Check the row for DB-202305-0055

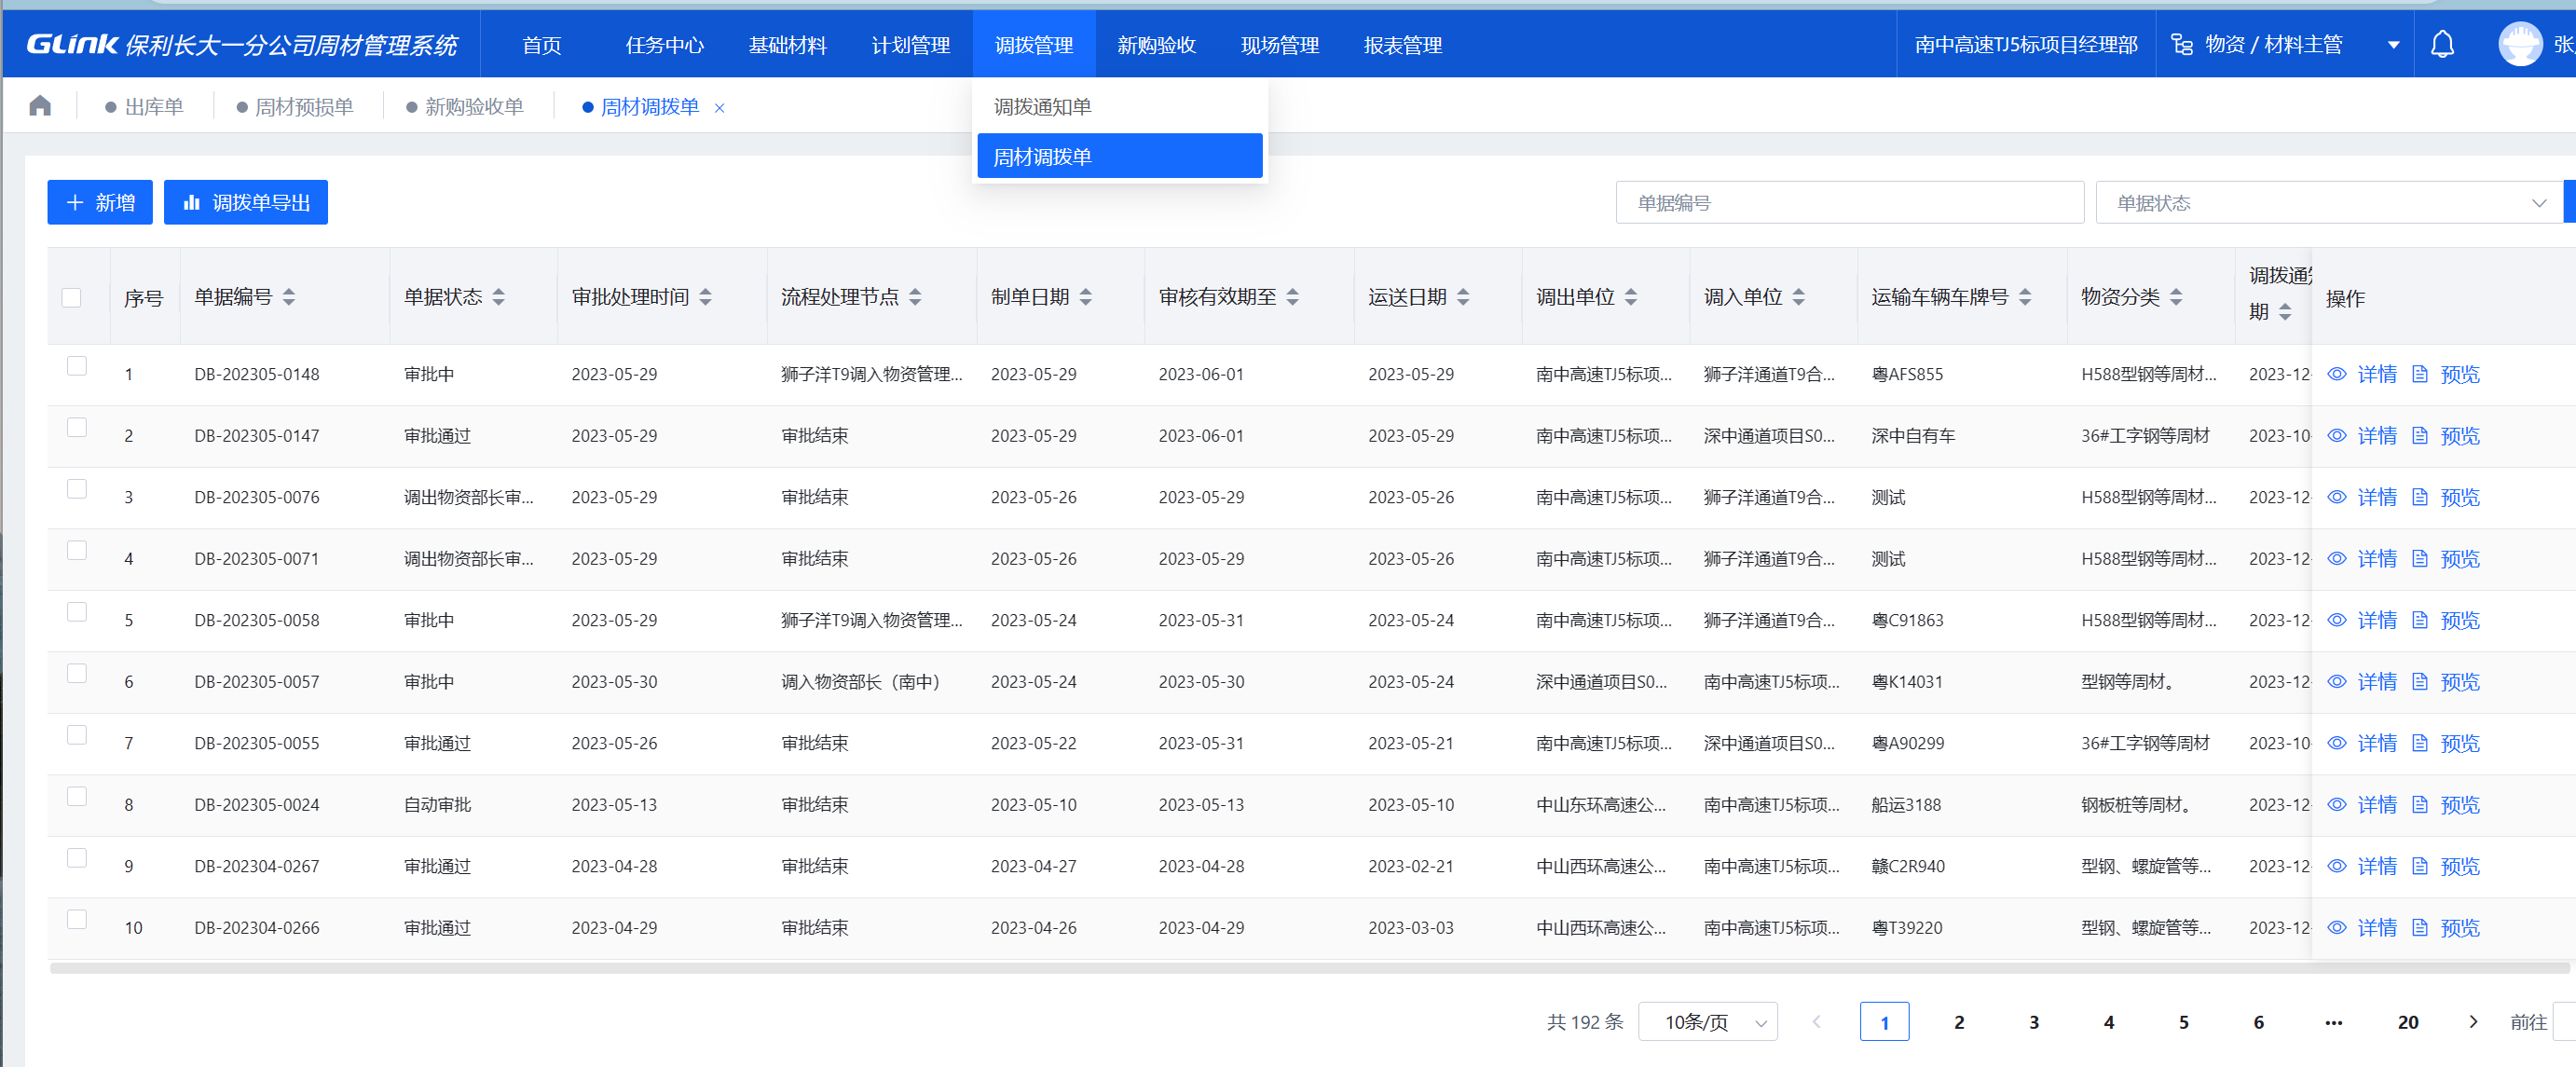pyautogui.click(x=77, y=735)
